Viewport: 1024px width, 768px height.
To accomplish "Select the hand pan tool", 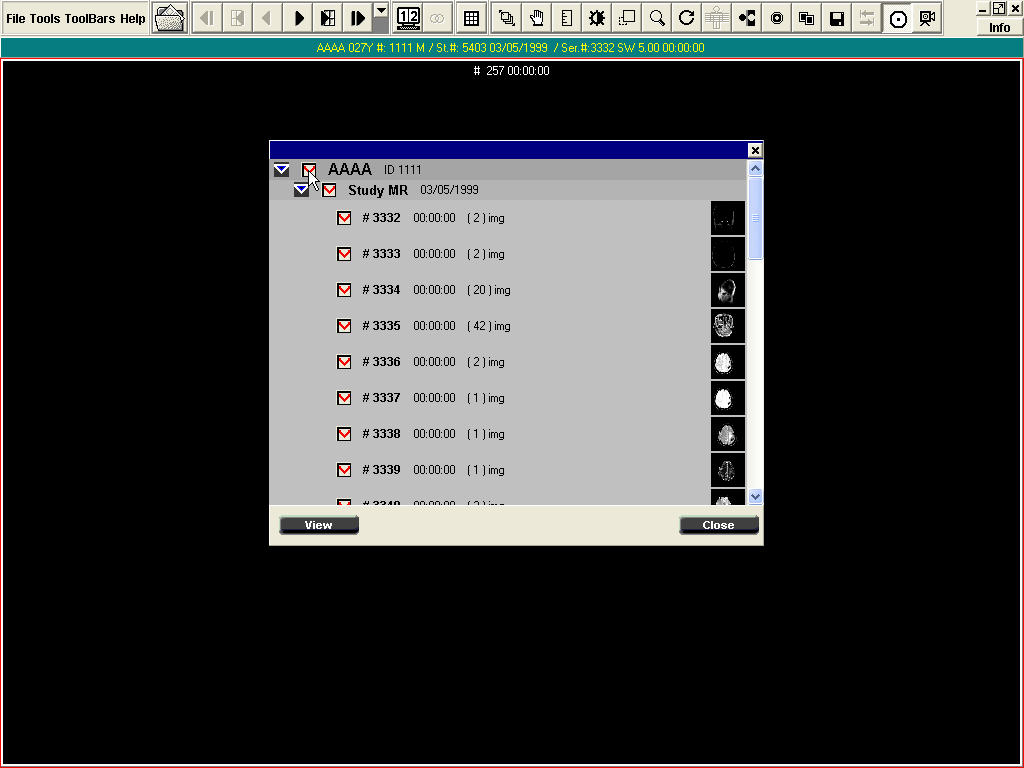I will 537,18.
